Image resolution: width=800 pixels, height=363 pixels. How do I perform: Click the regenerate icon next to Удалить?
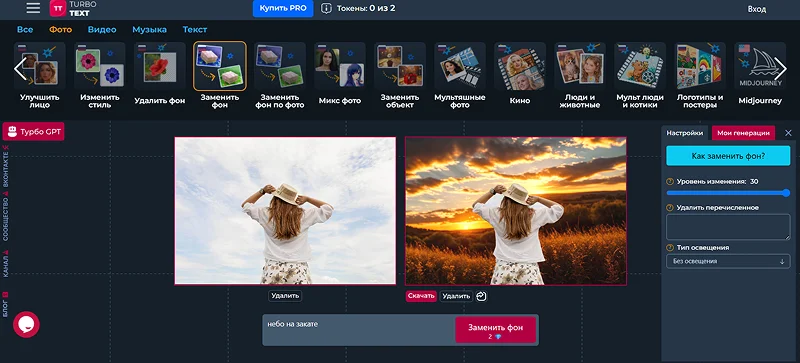coord(481,296)
